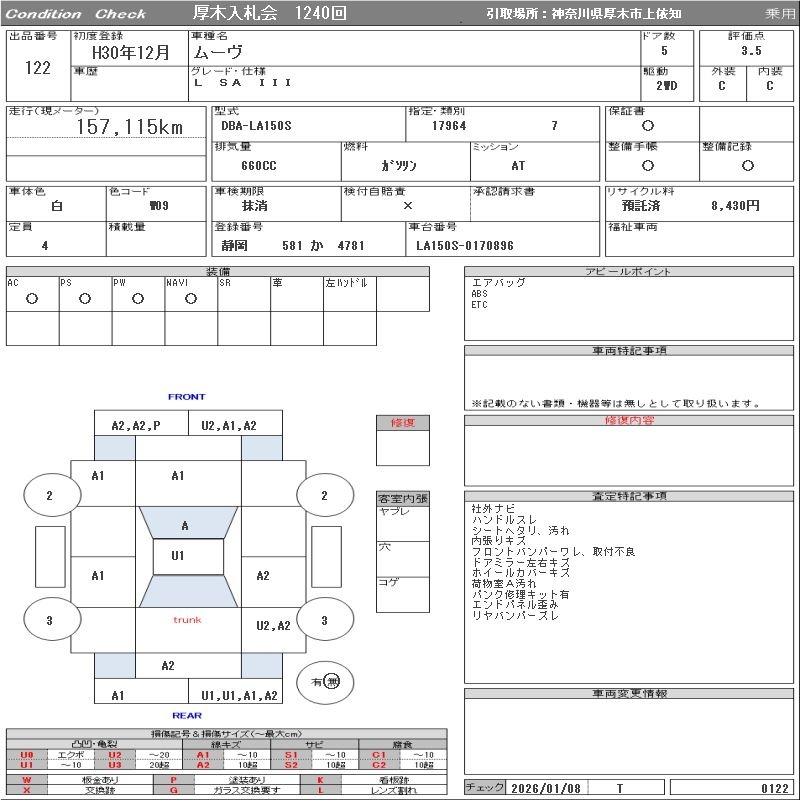Image resolution: width=800 pixels, height=800 pixels.
Task: Click the chassis number LA150S-0170896
Action: click(x=465, y=246)
